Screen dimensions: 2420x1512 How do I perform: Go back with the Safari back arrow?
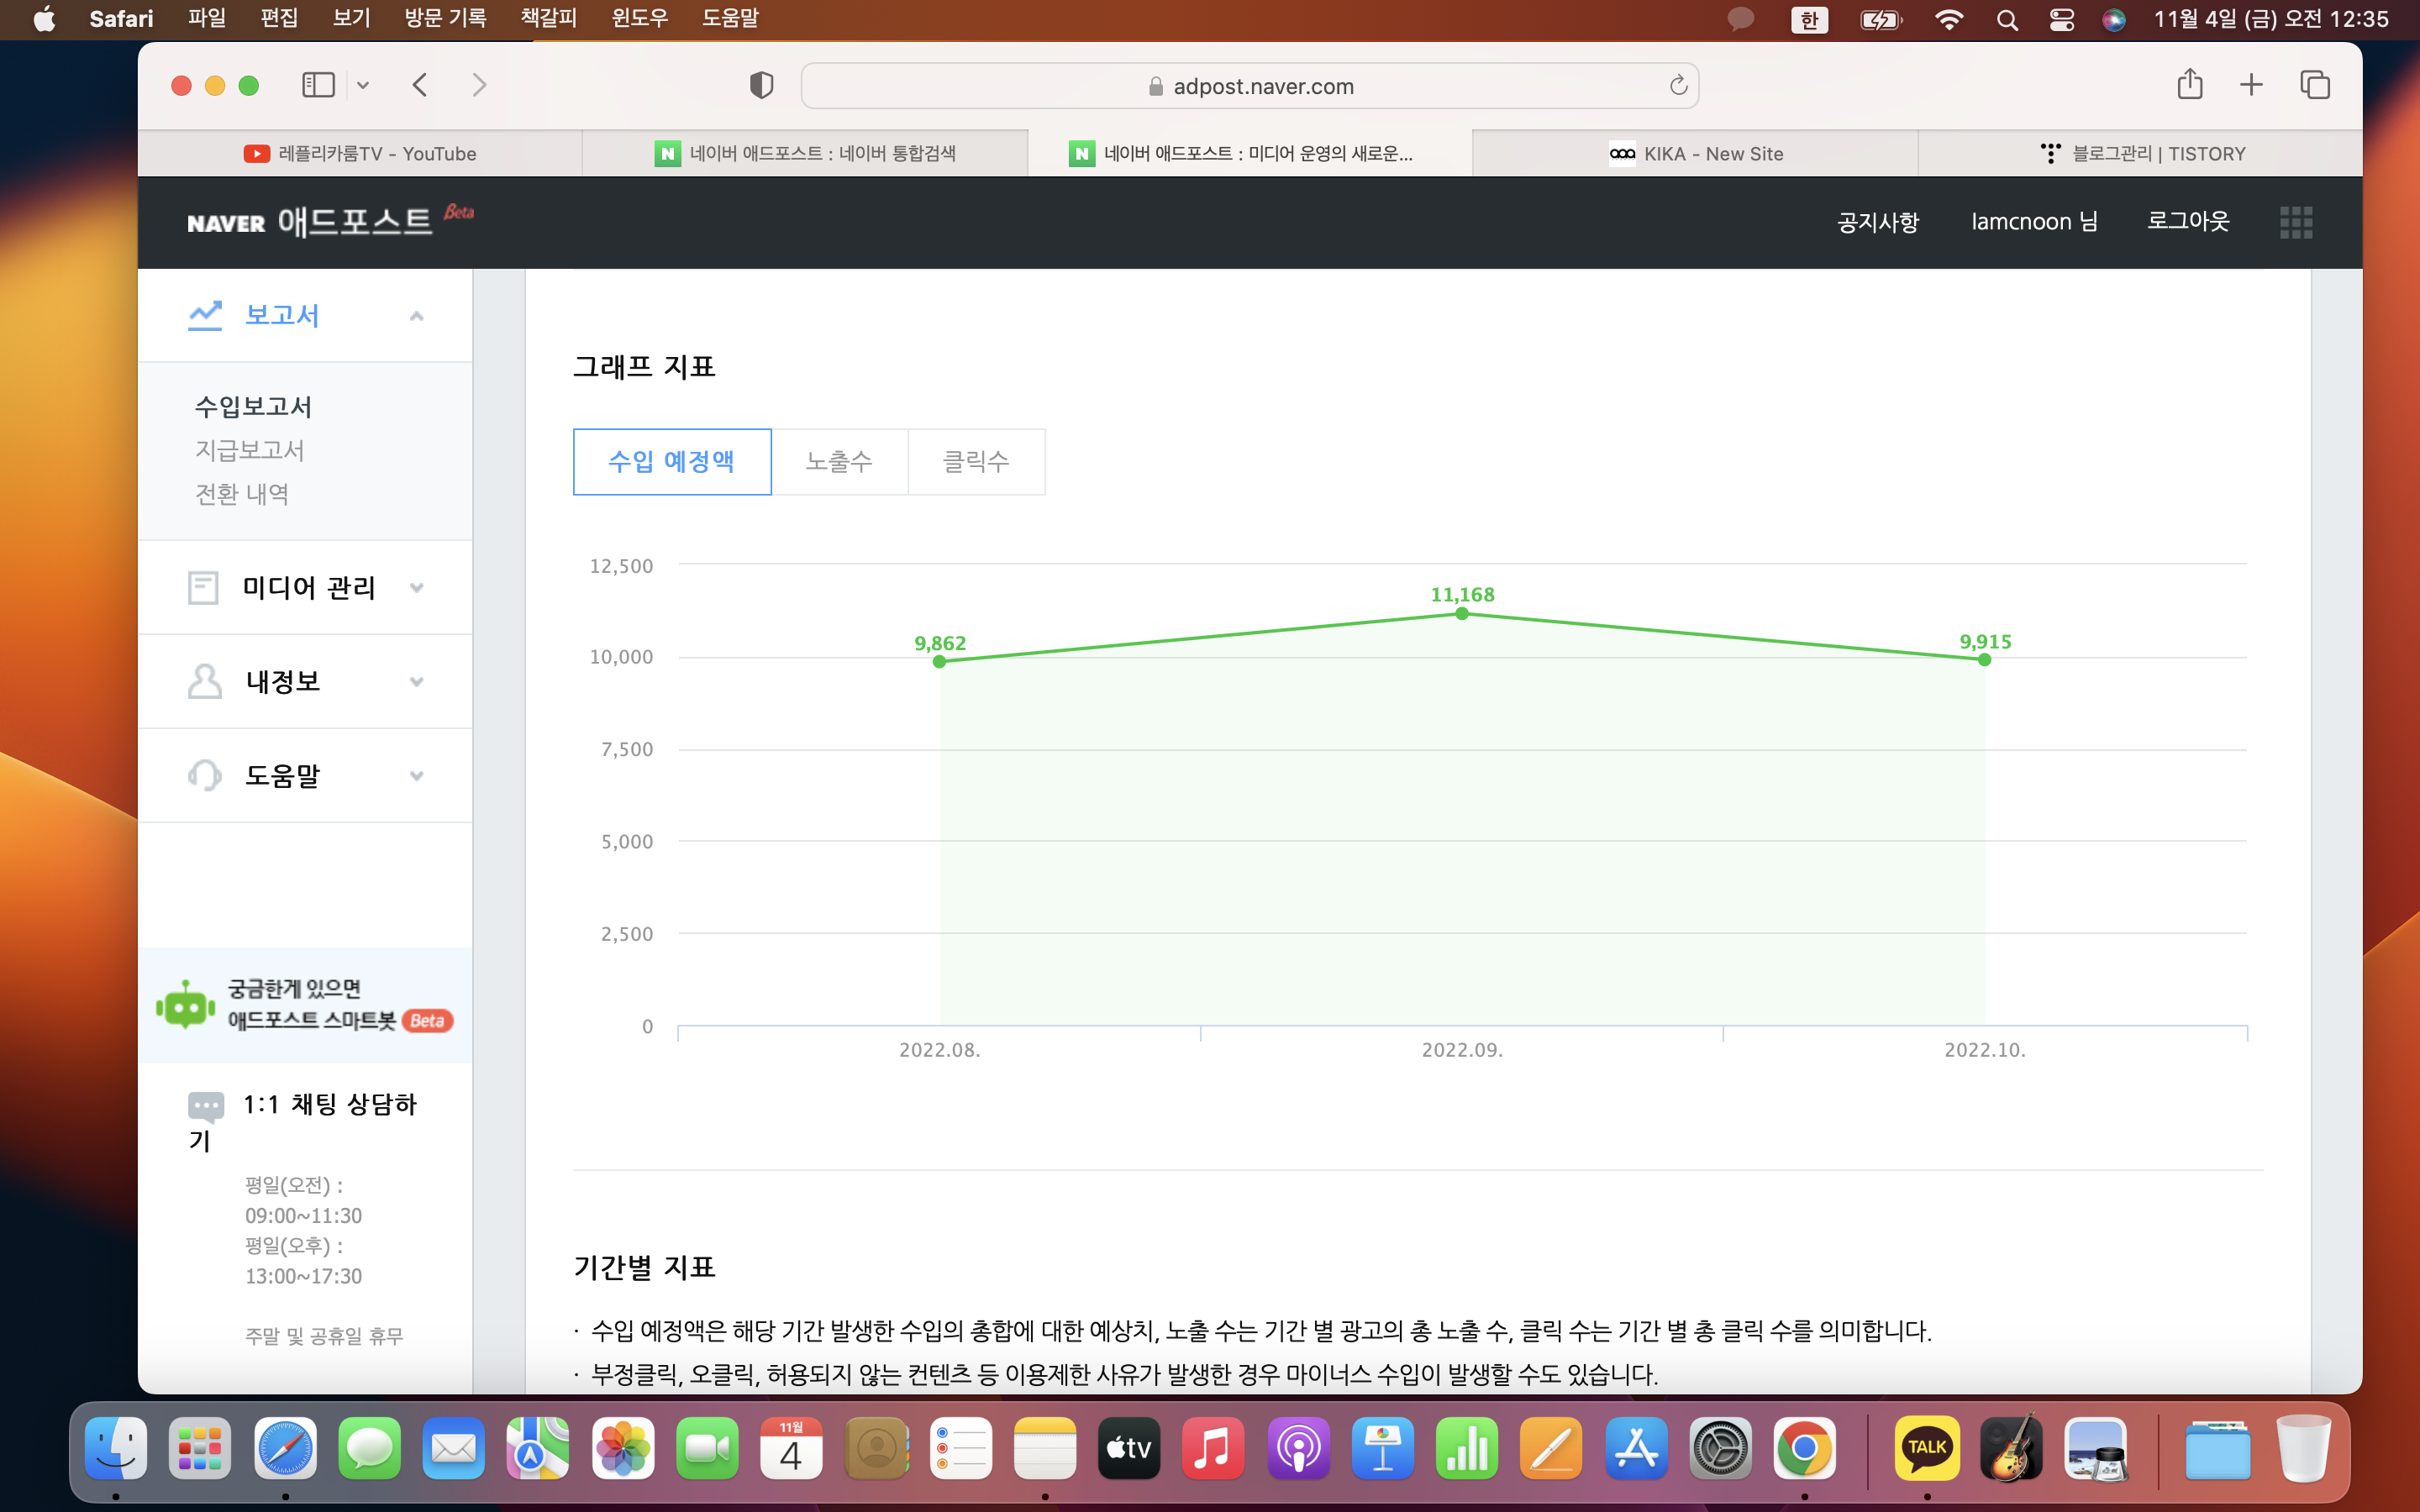(420, 85)
